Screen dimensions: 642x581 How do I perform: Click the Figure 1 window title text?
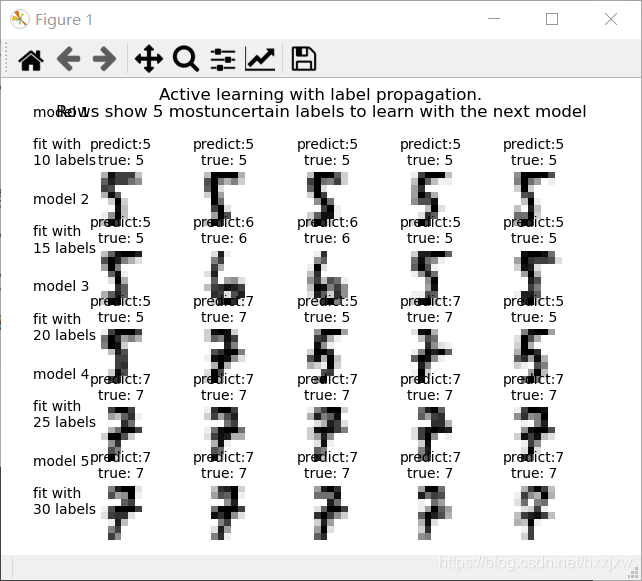[64, 20]
